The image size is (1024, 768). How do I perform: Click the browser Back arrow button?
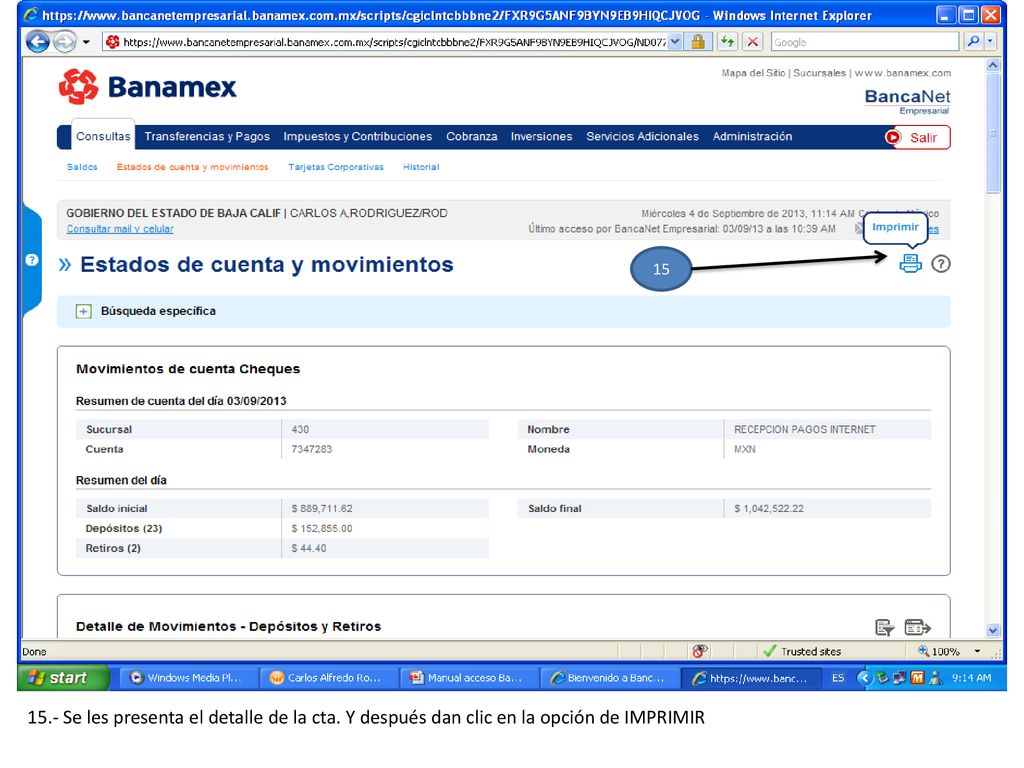(38, 42)
